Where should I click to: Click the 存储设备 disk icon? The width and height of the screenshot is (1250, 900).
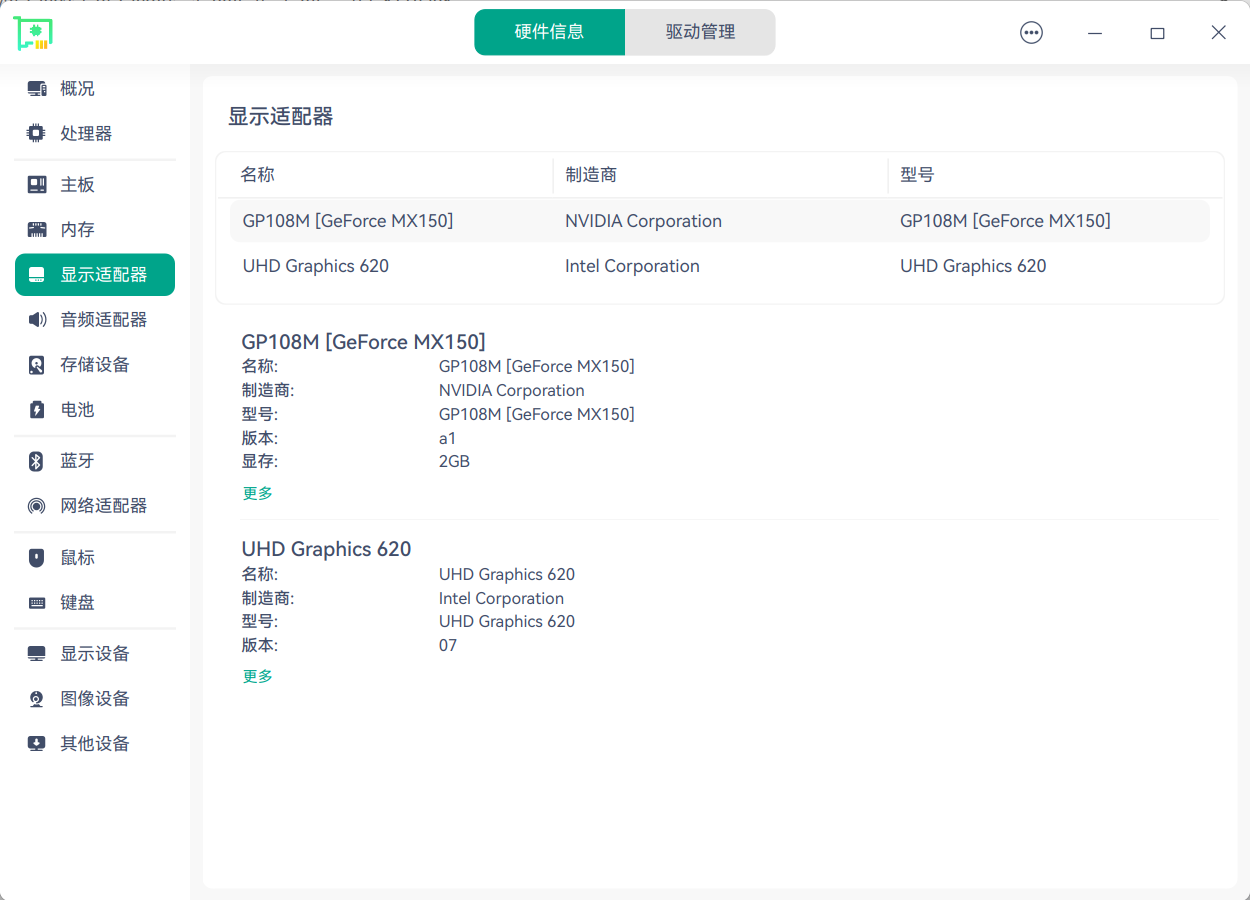pos(37,365)
